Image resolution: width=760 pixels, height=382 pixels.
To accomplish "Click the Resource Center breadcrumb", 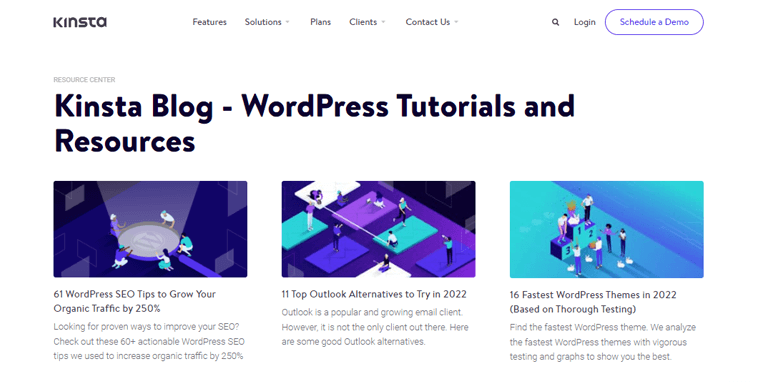I will (x=84, y=80).
